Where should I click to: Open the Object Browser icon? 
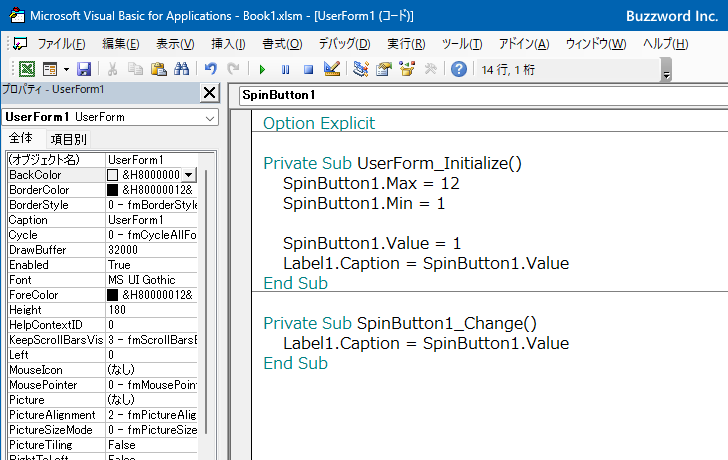pos(407,69)
